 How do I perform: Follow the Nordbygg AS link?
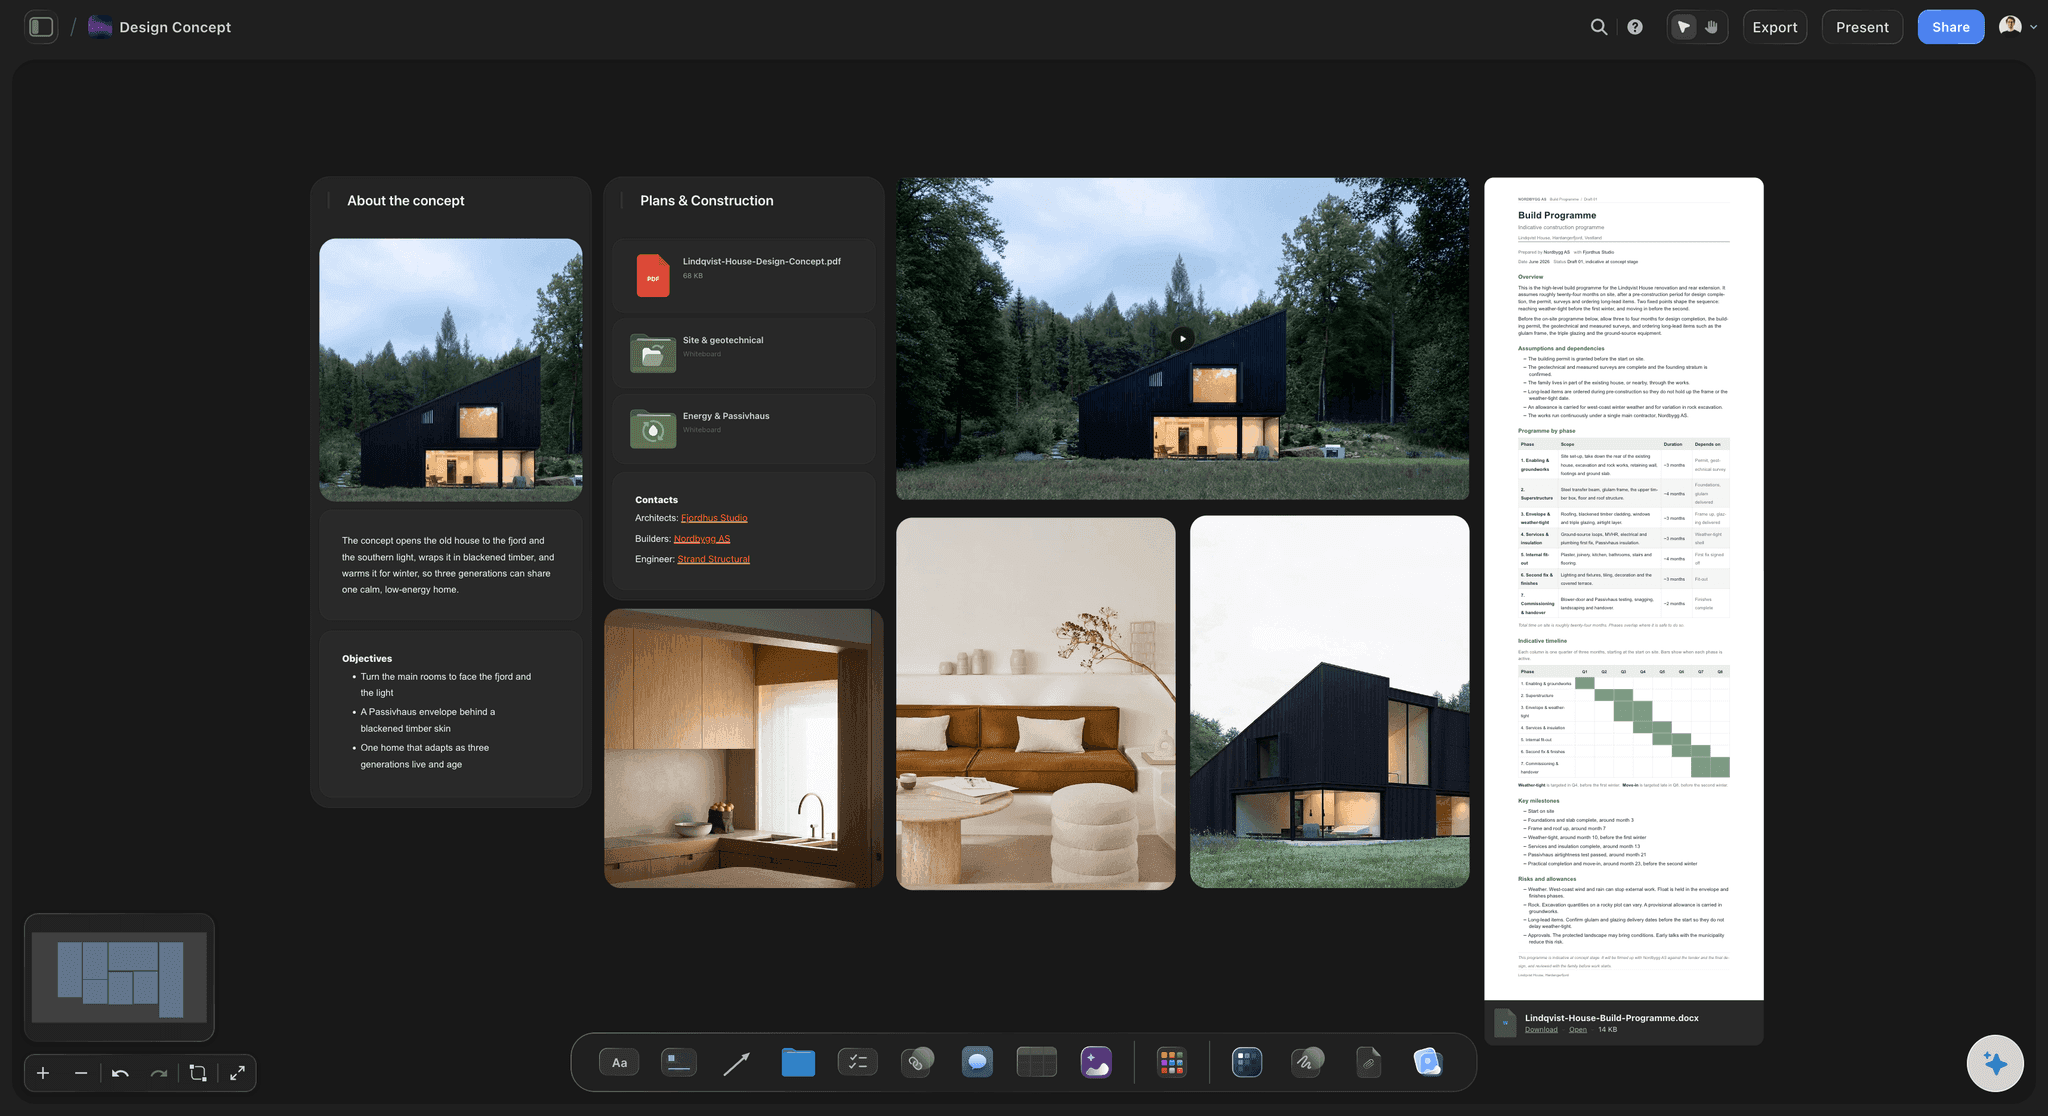pyautogui.click(x=702, y=539)
